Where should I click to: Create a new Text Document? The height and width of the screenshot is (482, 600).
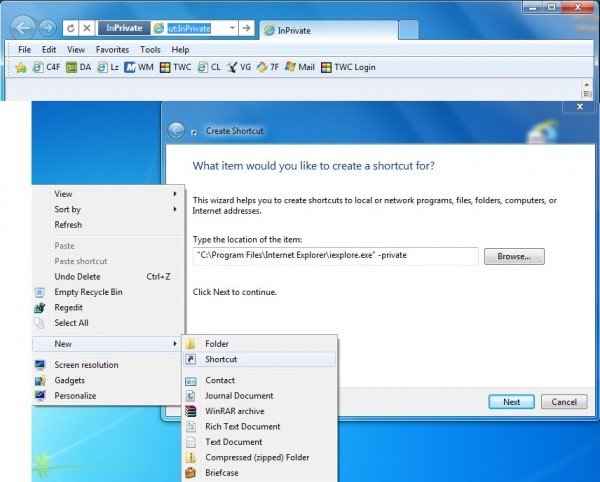pyautogui.click(x=260, y=442)
